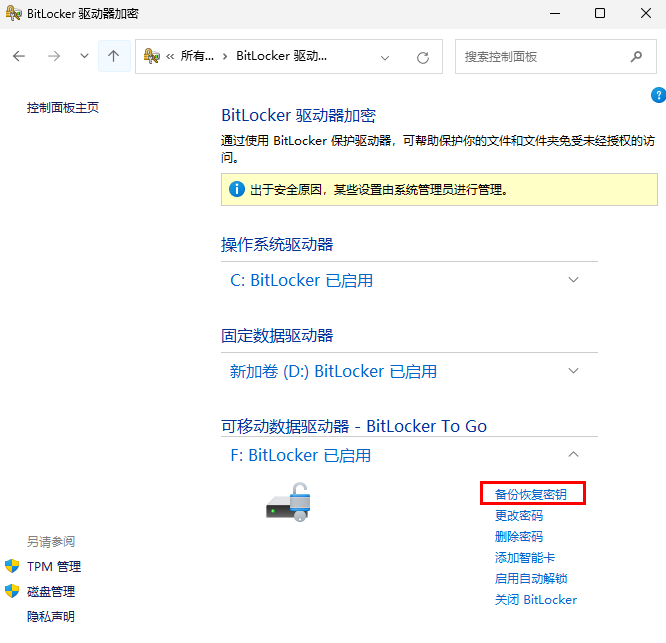Open the address bar history dropdown

tap(385, 57)
